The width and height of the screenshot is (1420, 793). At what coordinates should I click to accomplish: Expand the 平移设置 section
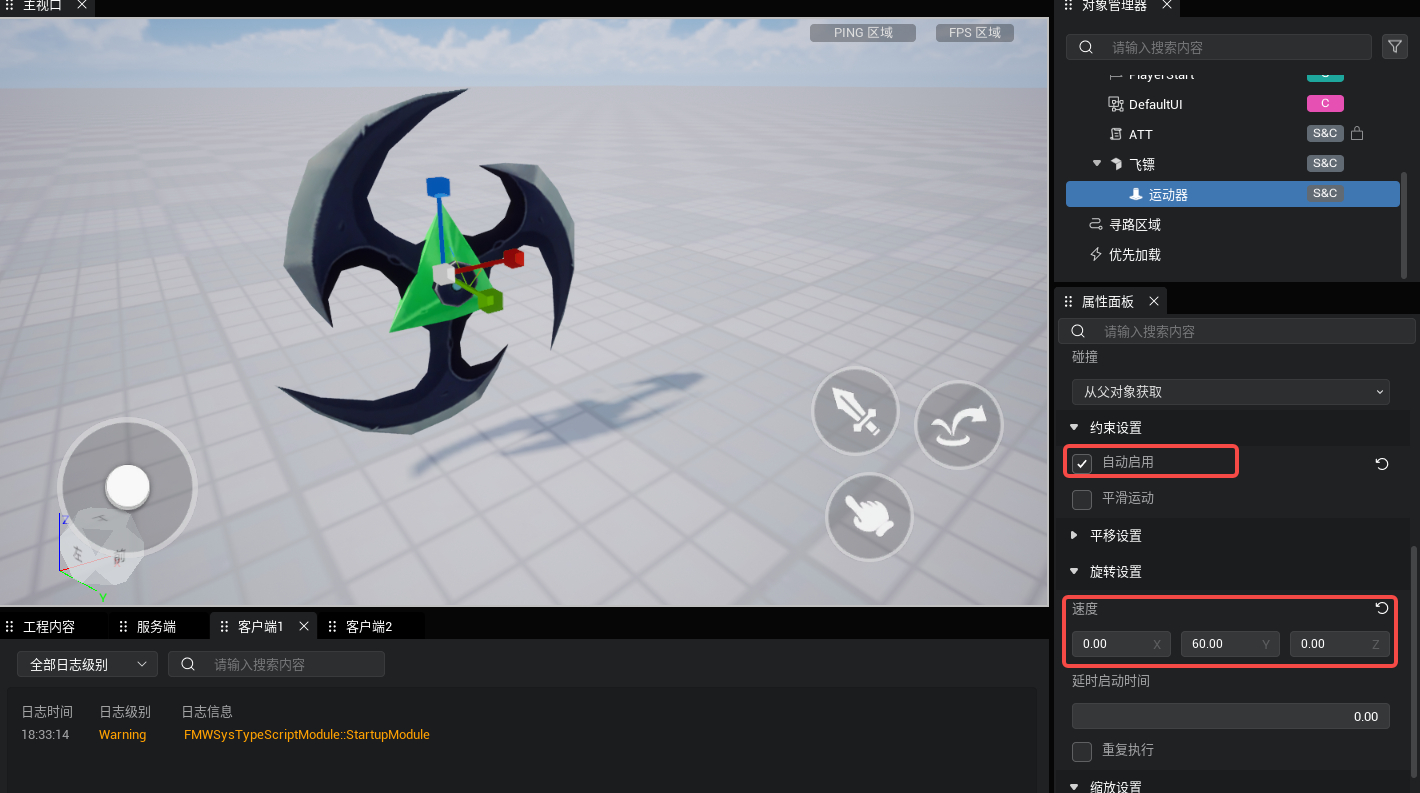point(1074,535)
